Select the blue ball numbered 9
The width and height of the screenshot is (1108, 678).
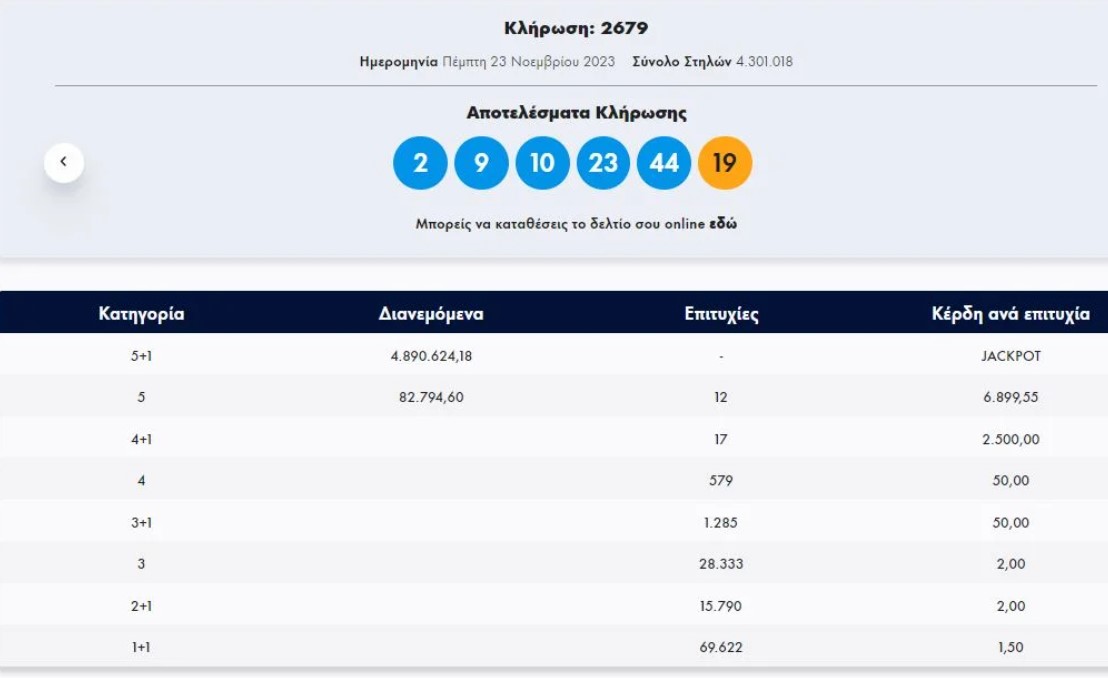tap(481, 161)
